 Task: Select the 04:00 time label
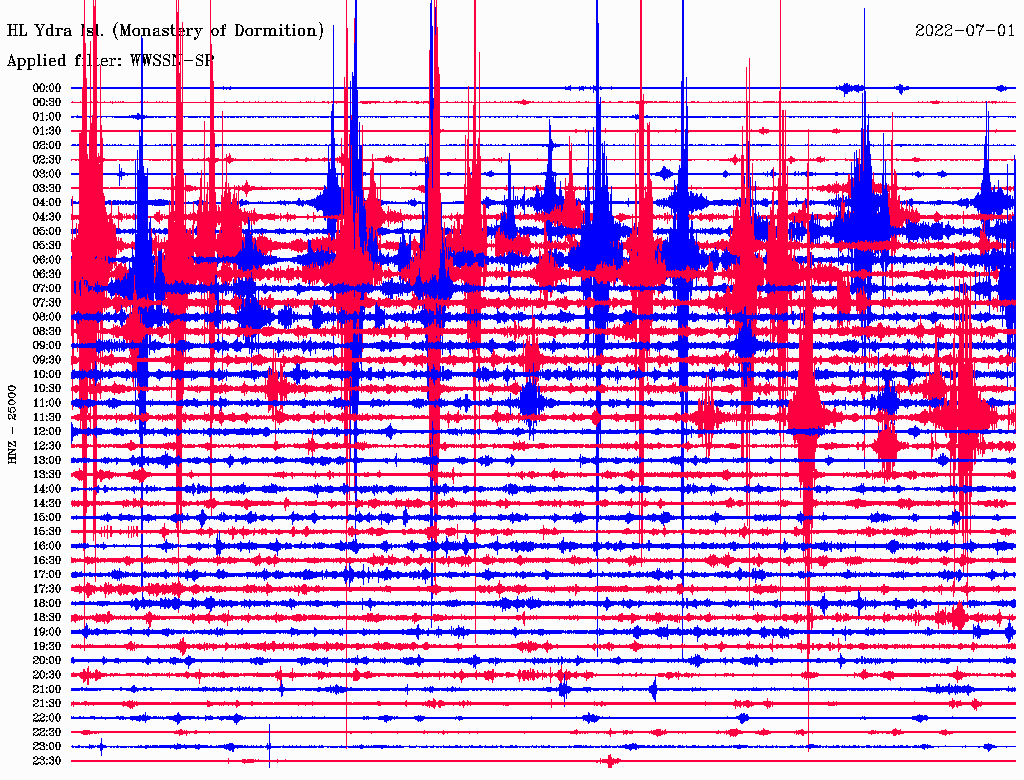[47, 203]
